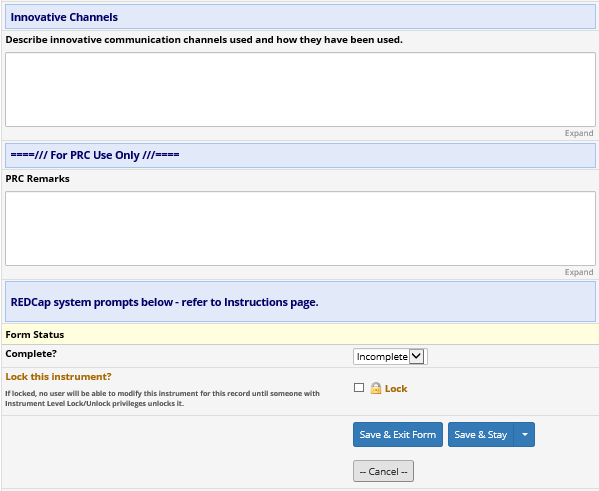This screenshot has height=491, width=599.
Task: Focus the PRC Remarks text area
Action: tap(300, 228)
